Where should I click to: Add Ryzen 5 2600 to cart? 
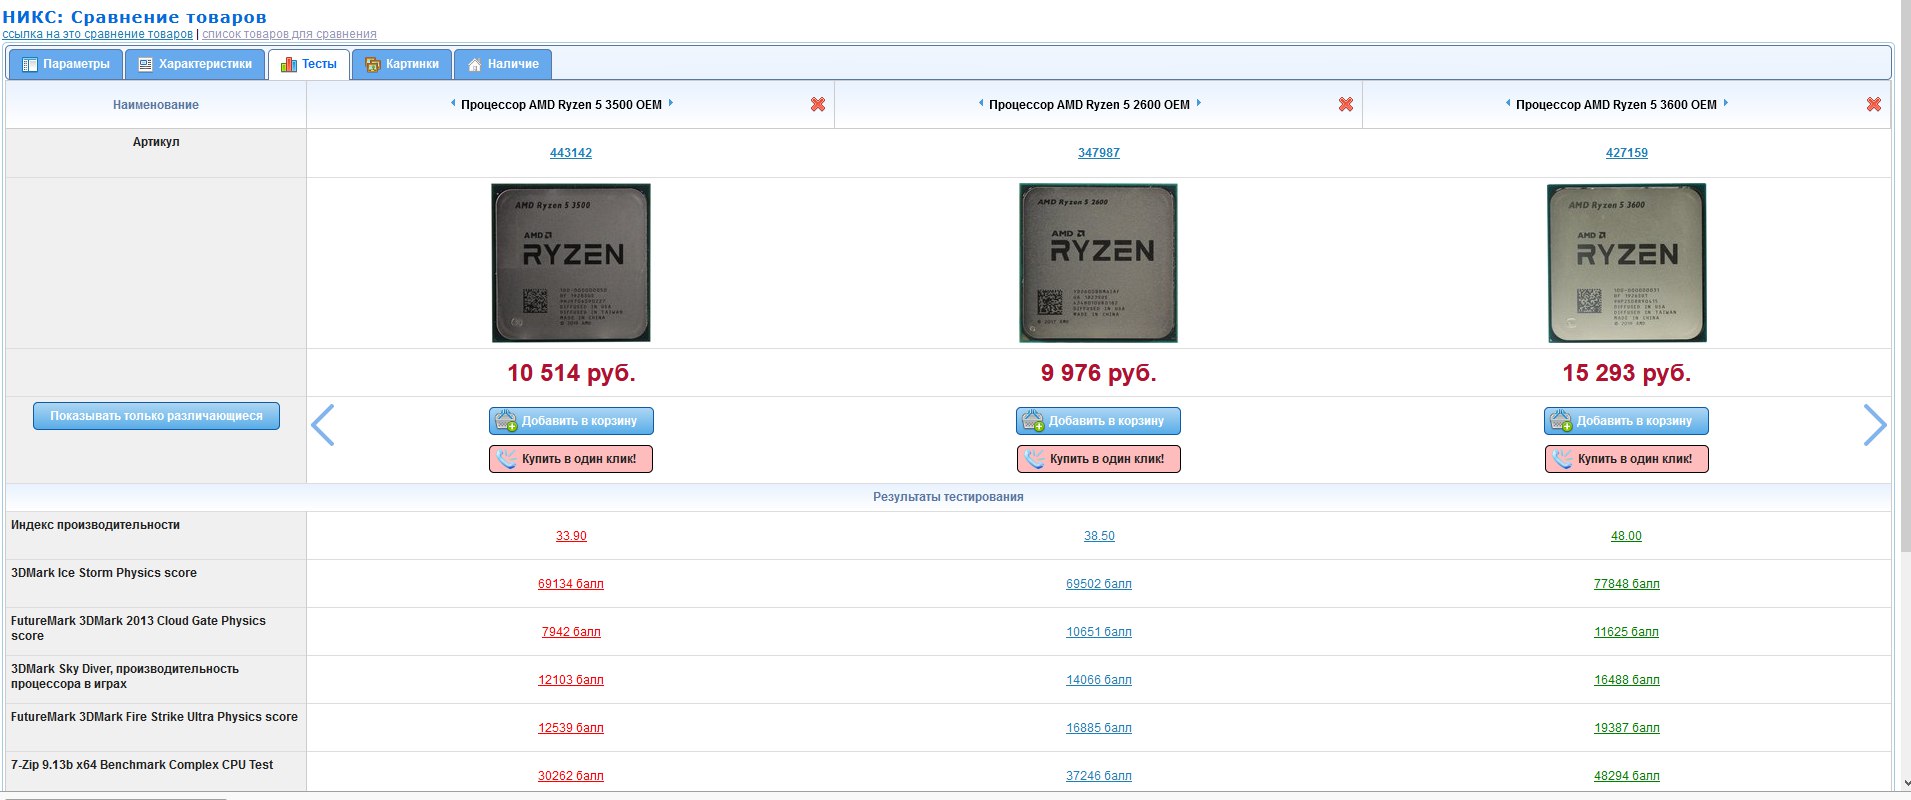coord(1098,421)
